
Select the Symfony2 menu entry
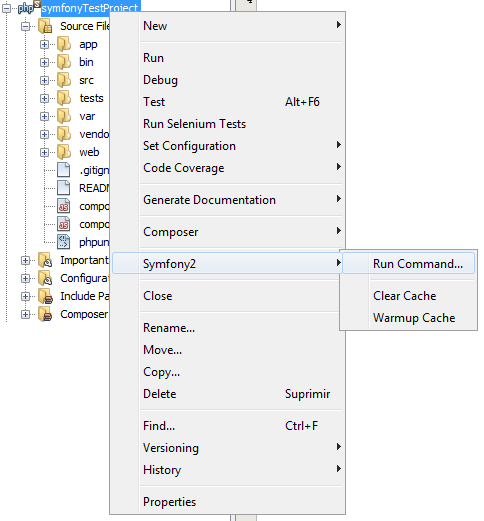pyautogui.click(x=227, y=263)
